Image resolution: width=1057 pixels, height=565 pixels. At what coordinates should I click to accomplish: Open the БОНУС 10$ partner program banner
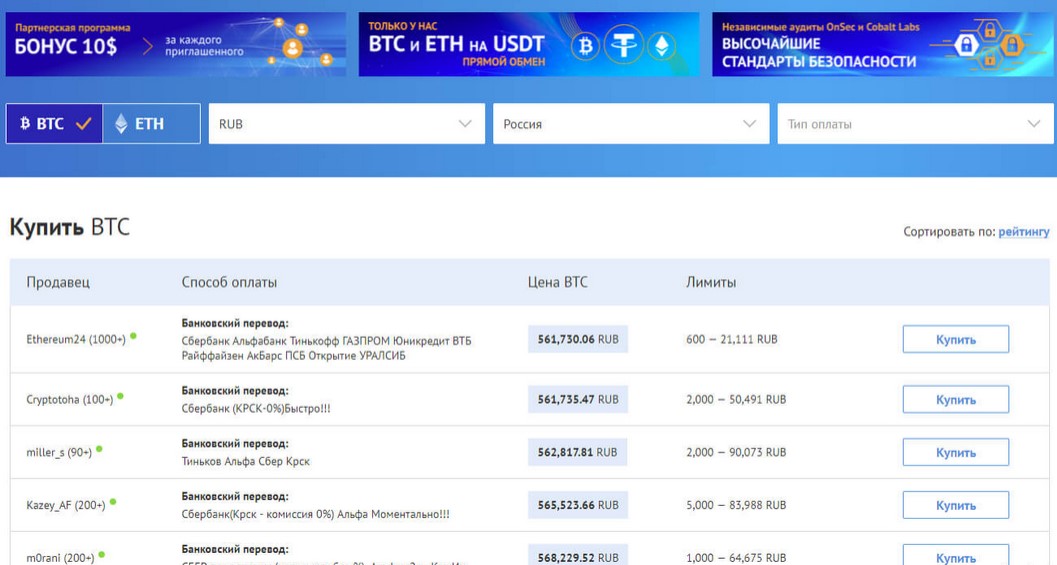(176, 44)
